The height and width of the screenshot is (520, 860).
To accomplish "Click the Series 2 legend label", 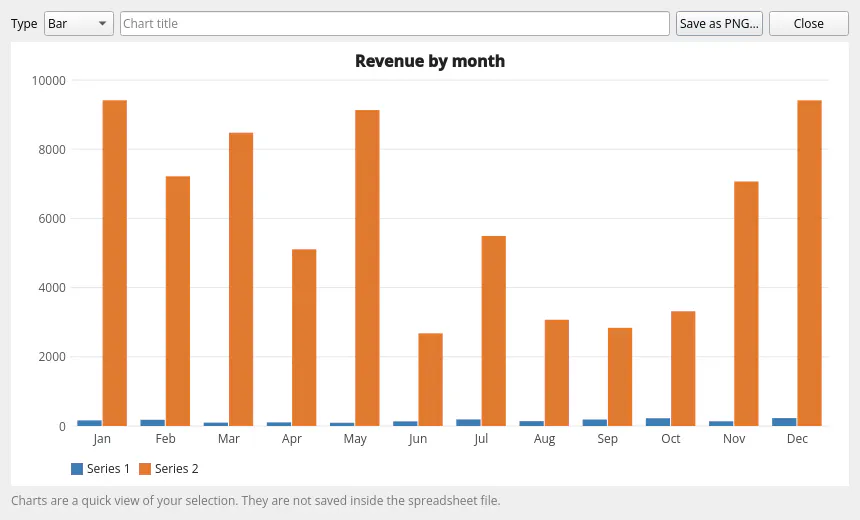I will tap(177, 468).
